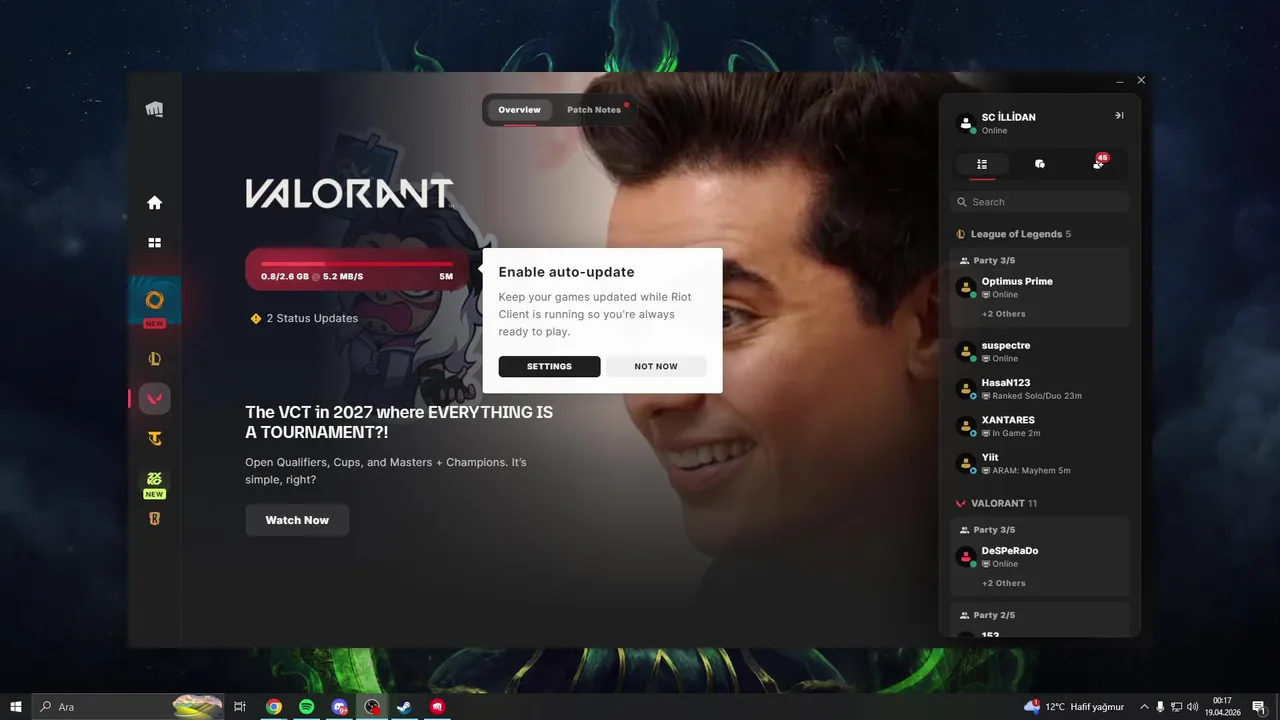Open Riot Client red taskbar icon
The width and height of the screenshot is (1280, 720).
[437, 706]
